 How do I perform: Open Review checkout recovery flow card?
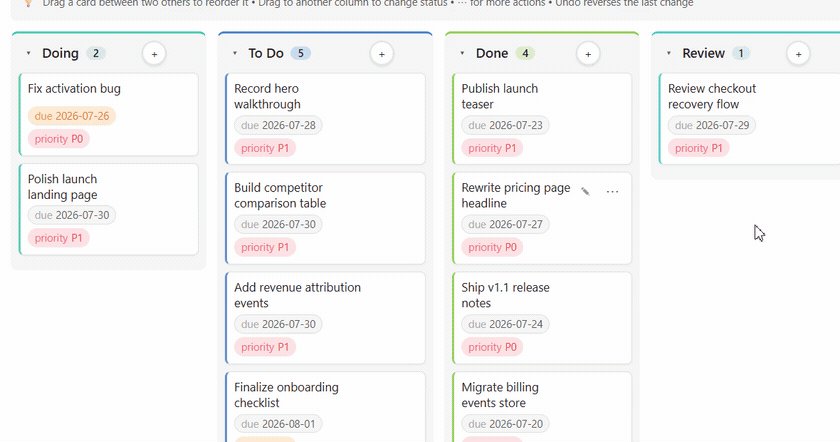[x=750, y=119]
